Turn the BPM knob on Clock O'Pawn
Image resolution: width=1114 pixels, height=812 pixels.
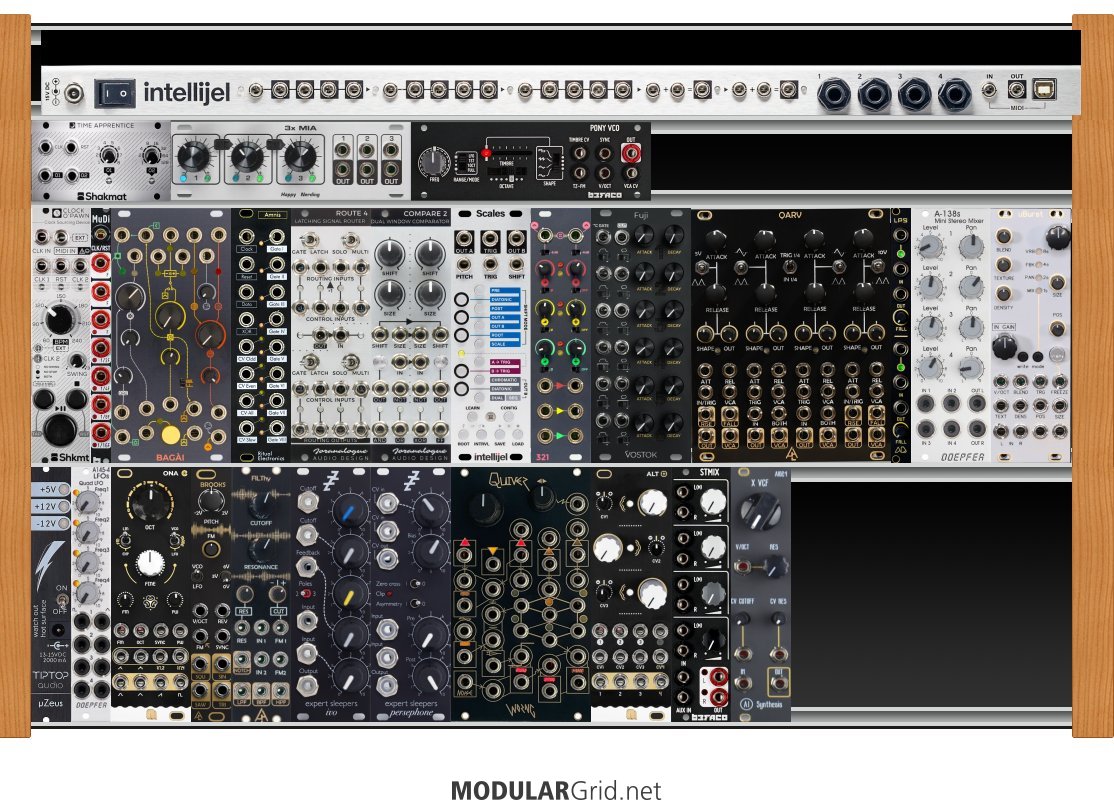(x=60, y=319)
